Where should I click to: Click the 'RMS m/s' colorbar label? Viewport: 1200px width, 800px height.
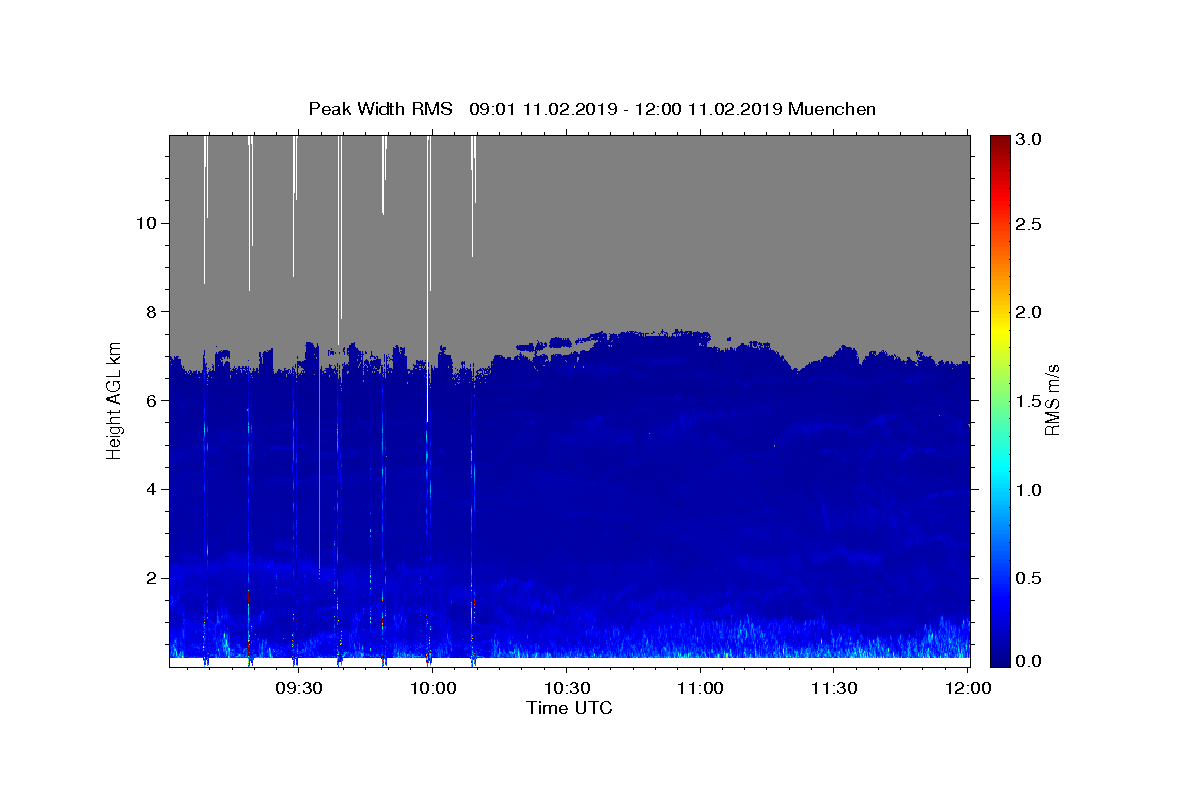1052,399
